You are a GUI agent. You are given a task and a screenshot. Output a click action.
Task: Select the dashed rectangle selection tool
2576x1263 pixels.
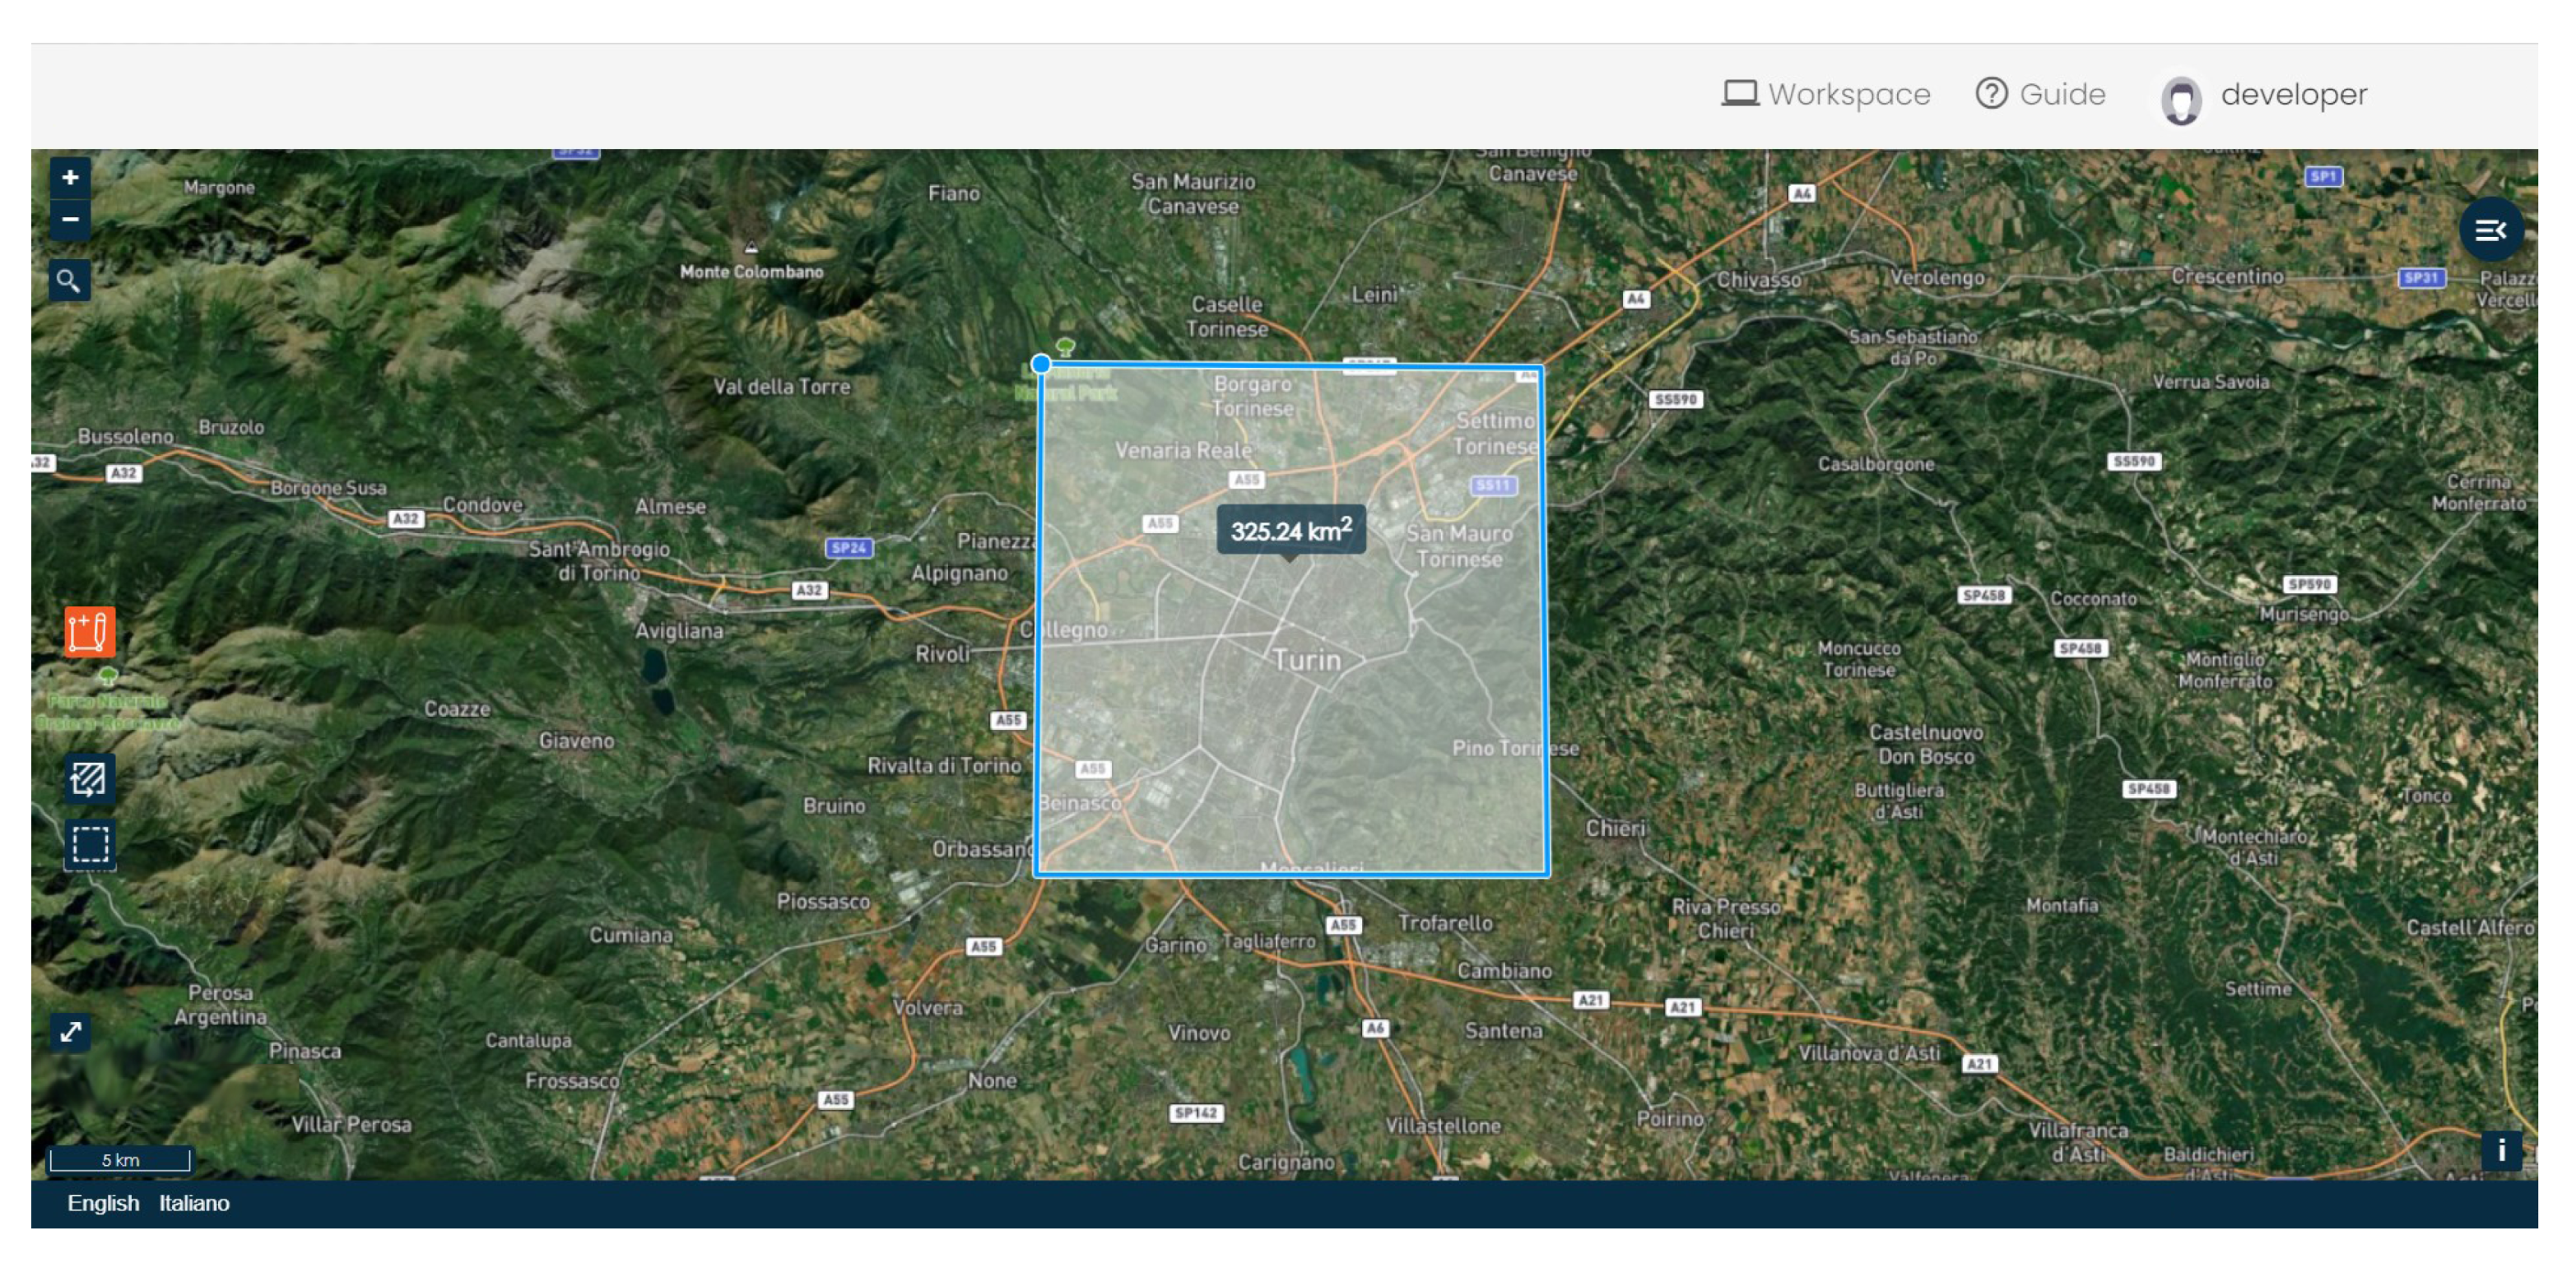pyautogui.click(x=90, y=844)
